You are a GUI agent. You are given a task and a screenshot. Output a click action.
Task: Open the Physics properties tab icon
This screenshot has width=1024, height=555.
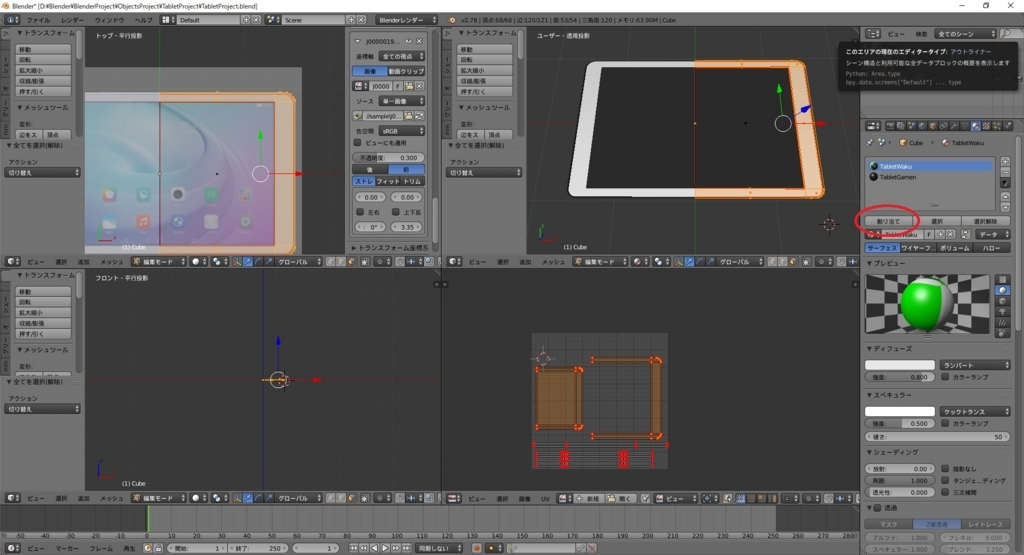point(1008,126)
